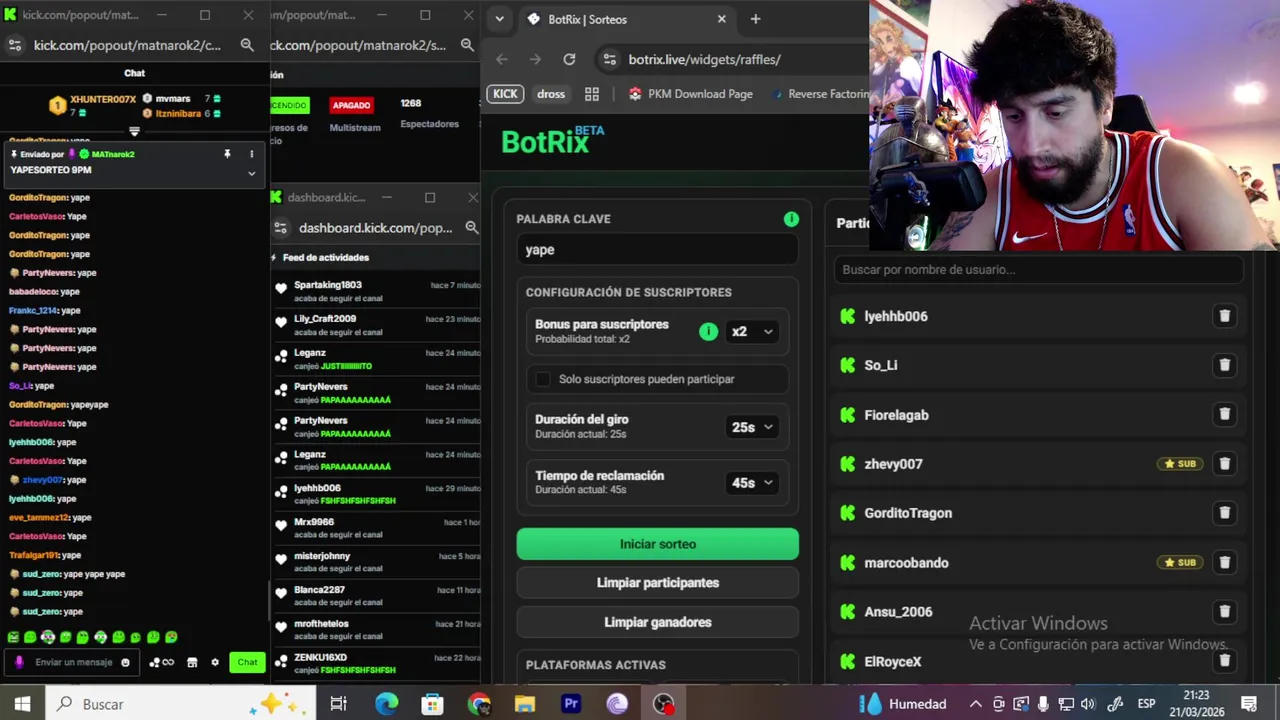Select Lily_Craft2009 follow entry in feed

coord(376,325)
